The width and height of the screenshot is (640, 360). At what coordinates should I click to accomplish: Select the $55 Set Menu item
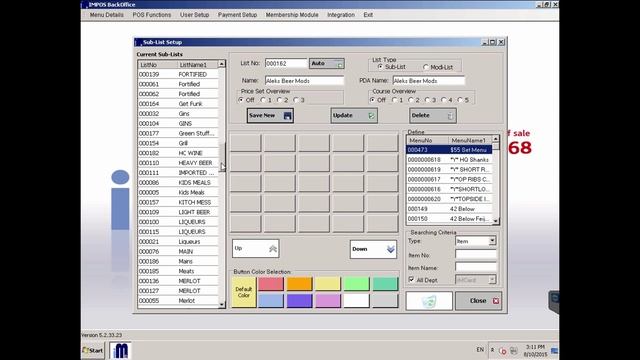pos(449,150)
